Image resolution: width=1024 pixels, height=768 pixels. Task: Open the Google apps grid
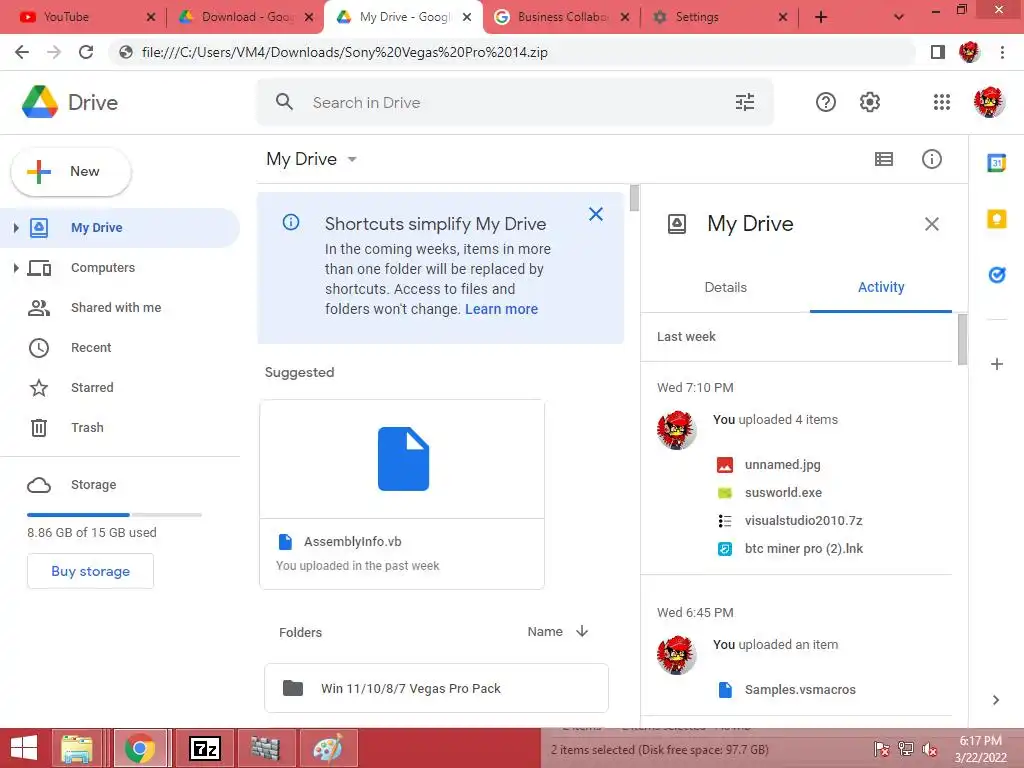point(942,102)
